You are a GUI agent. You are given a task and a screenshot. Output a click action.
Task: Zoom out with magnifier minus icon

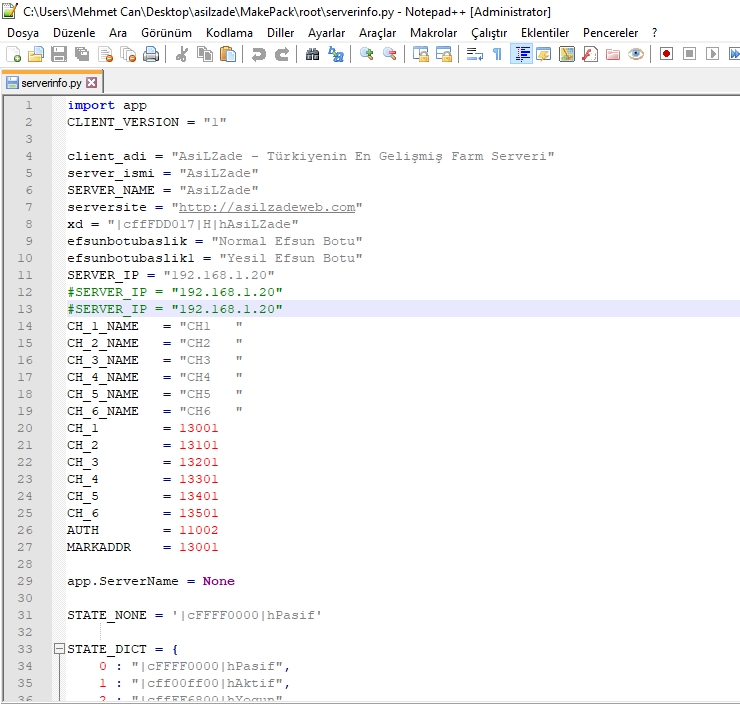click(x=389, y=54)
